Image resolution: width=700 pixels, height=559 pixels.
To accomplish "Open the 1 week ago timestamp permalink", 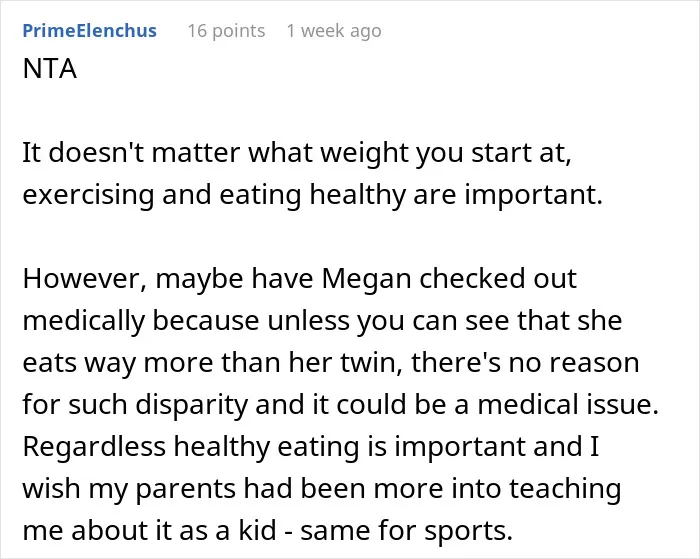I will click(x=334, y=31).
